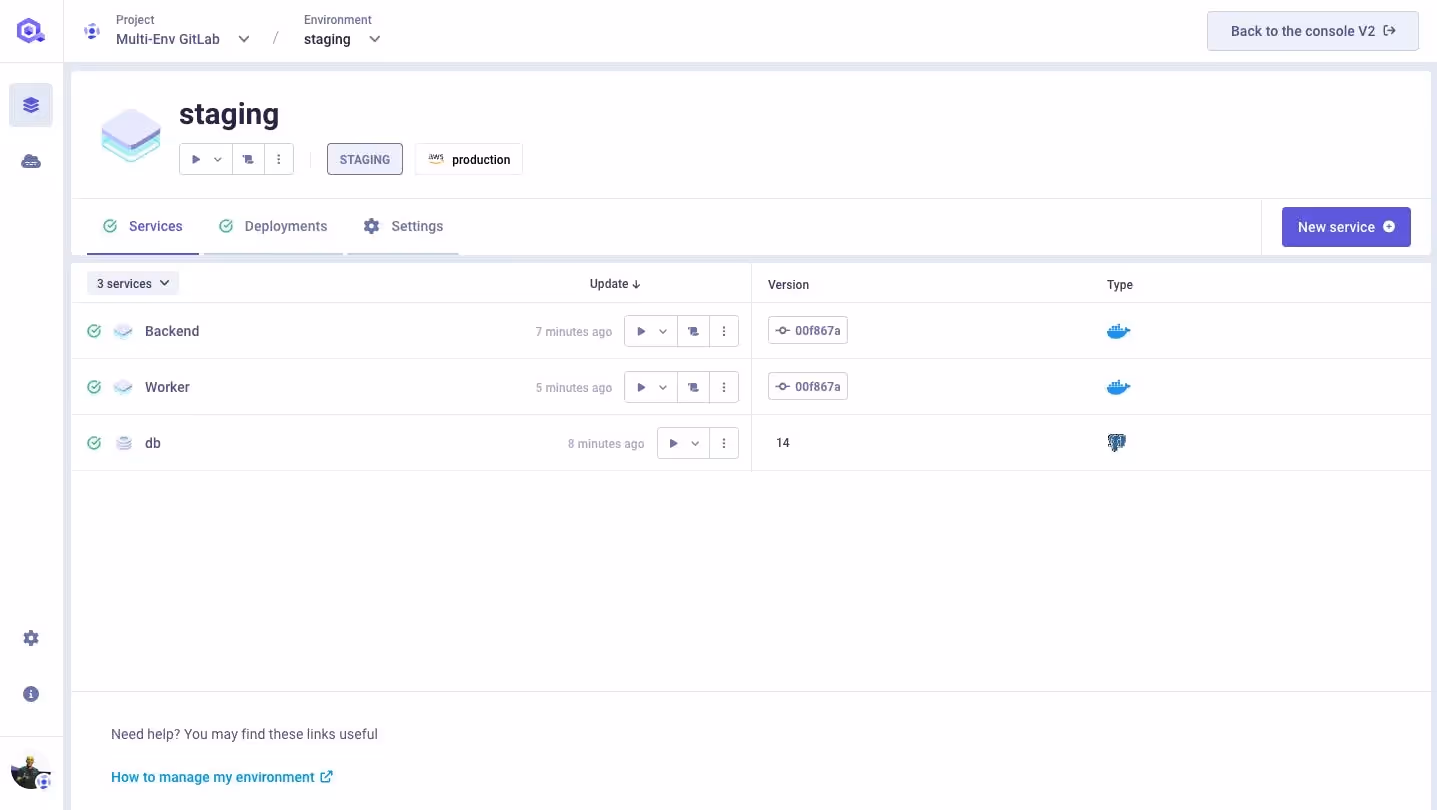Open environment logs from the header actions
Screen dimensions: 1437x810
point(248,158)
